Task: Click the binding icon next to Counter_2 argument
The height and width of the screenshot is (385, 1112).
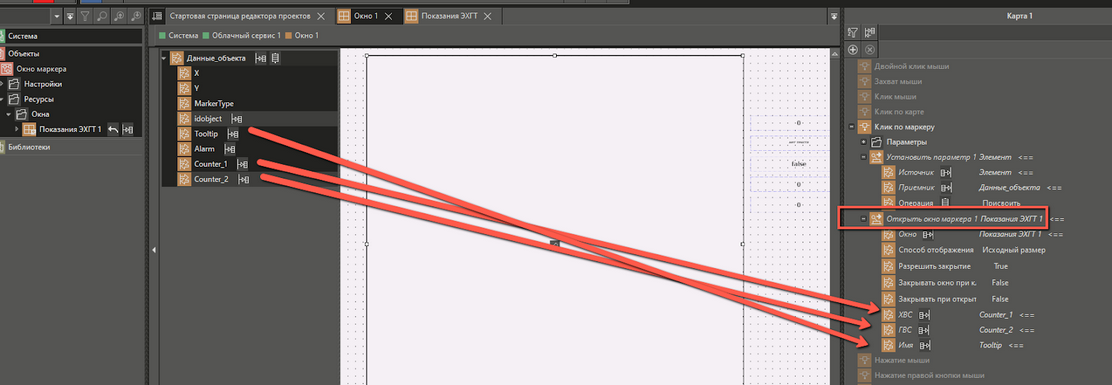Action: coord(244,179)
